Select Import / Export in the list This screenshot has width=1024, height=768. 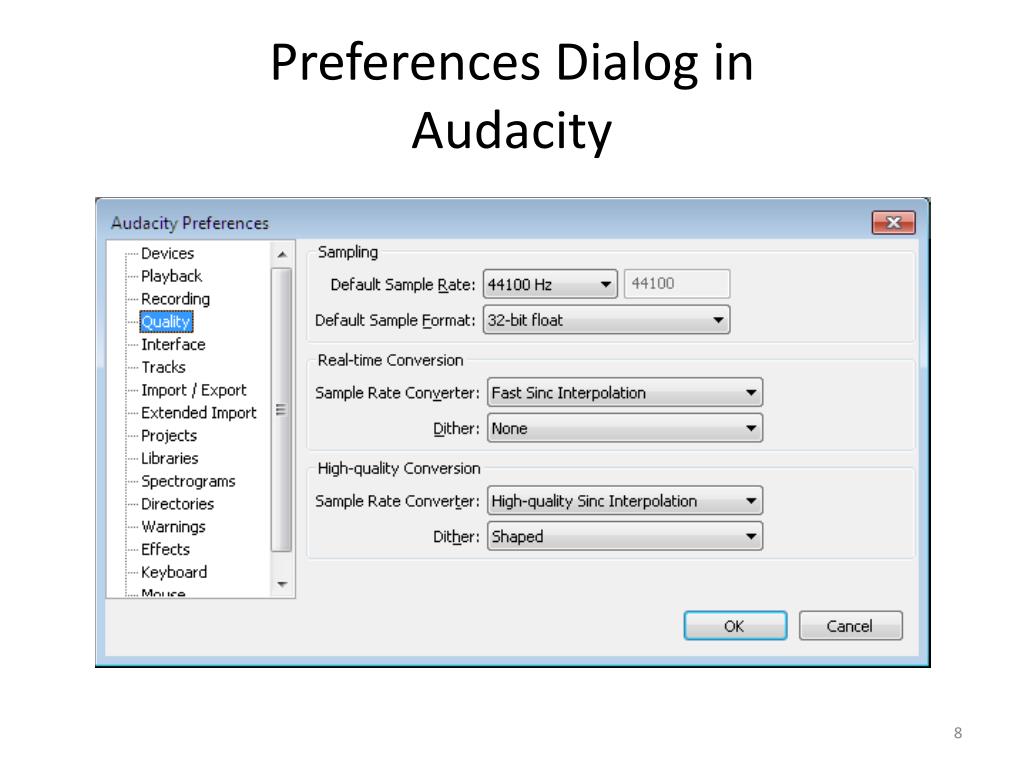(193, 390)
